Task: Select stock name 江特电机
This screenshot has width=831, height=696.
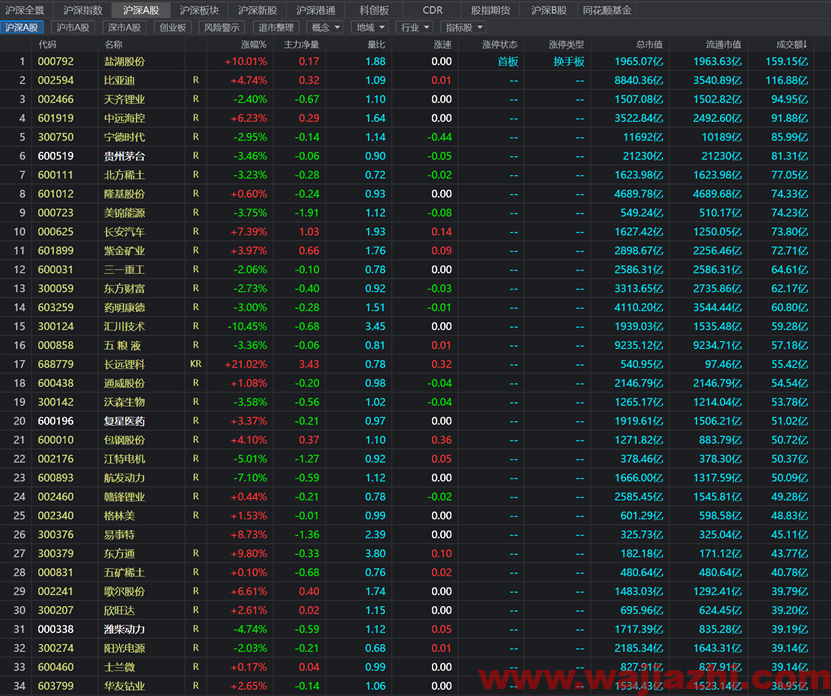Action: coord(125,459)
